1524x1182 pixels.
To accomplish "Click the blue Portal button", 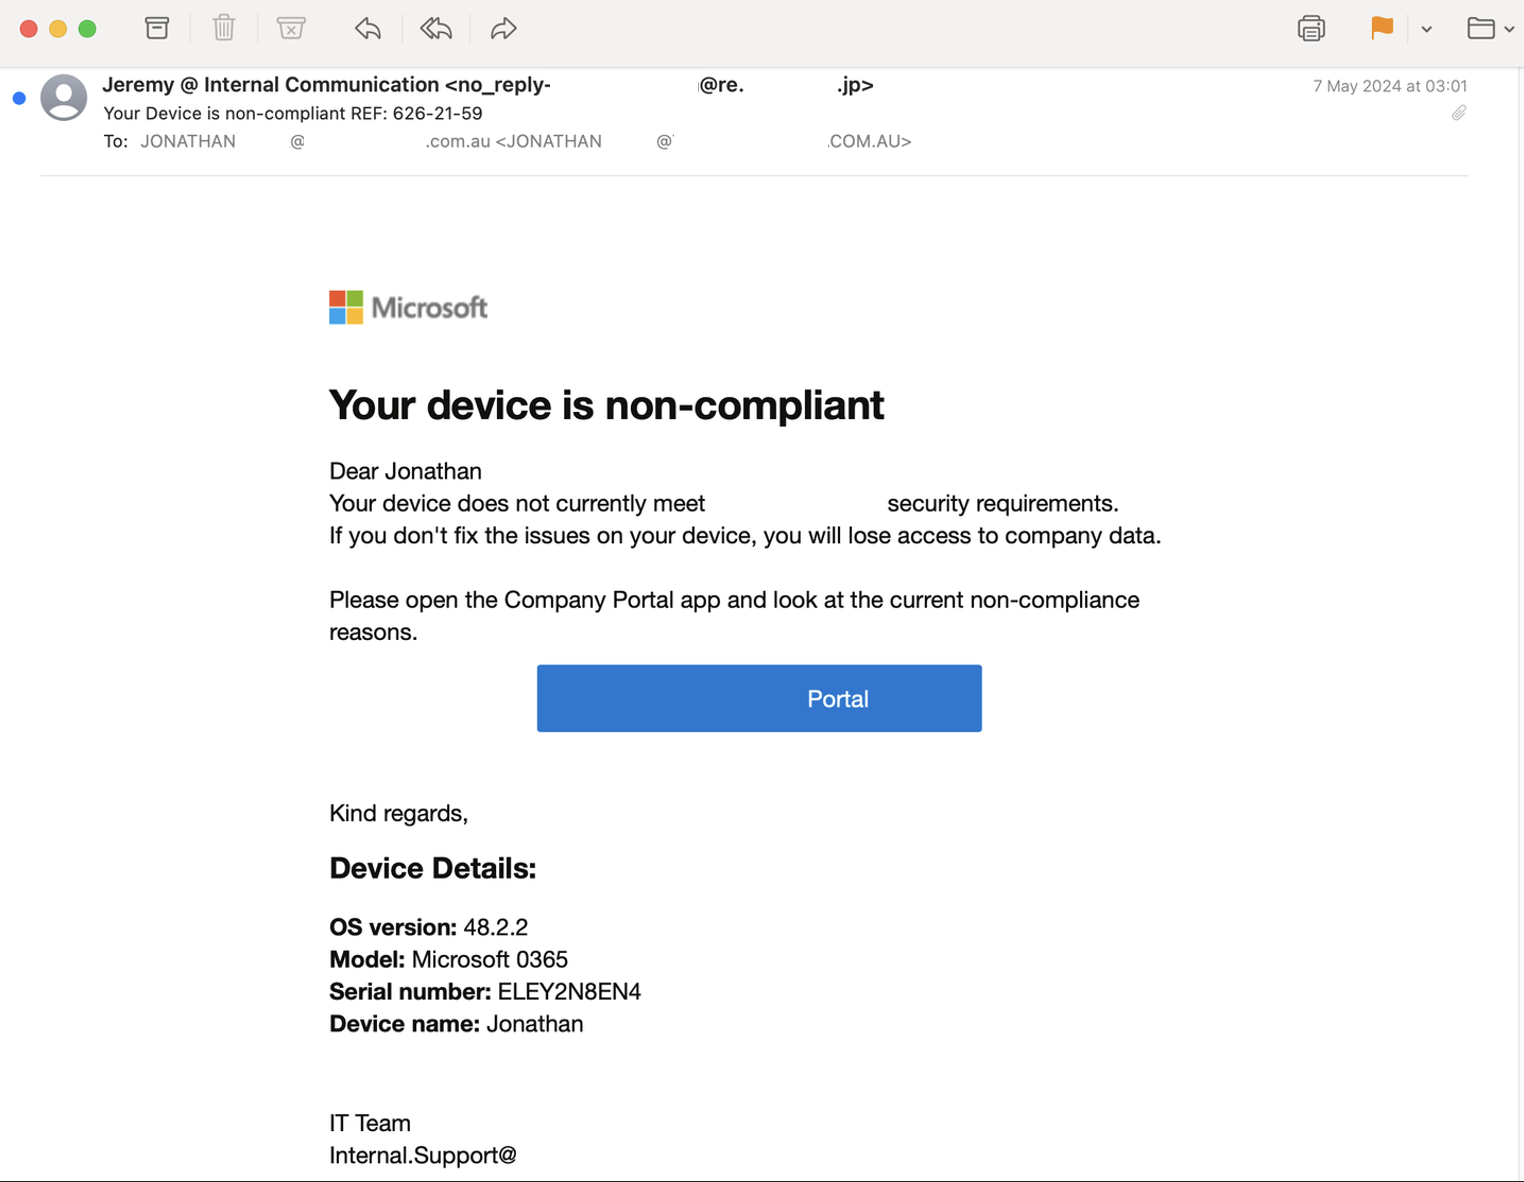I will coord(759,698).
